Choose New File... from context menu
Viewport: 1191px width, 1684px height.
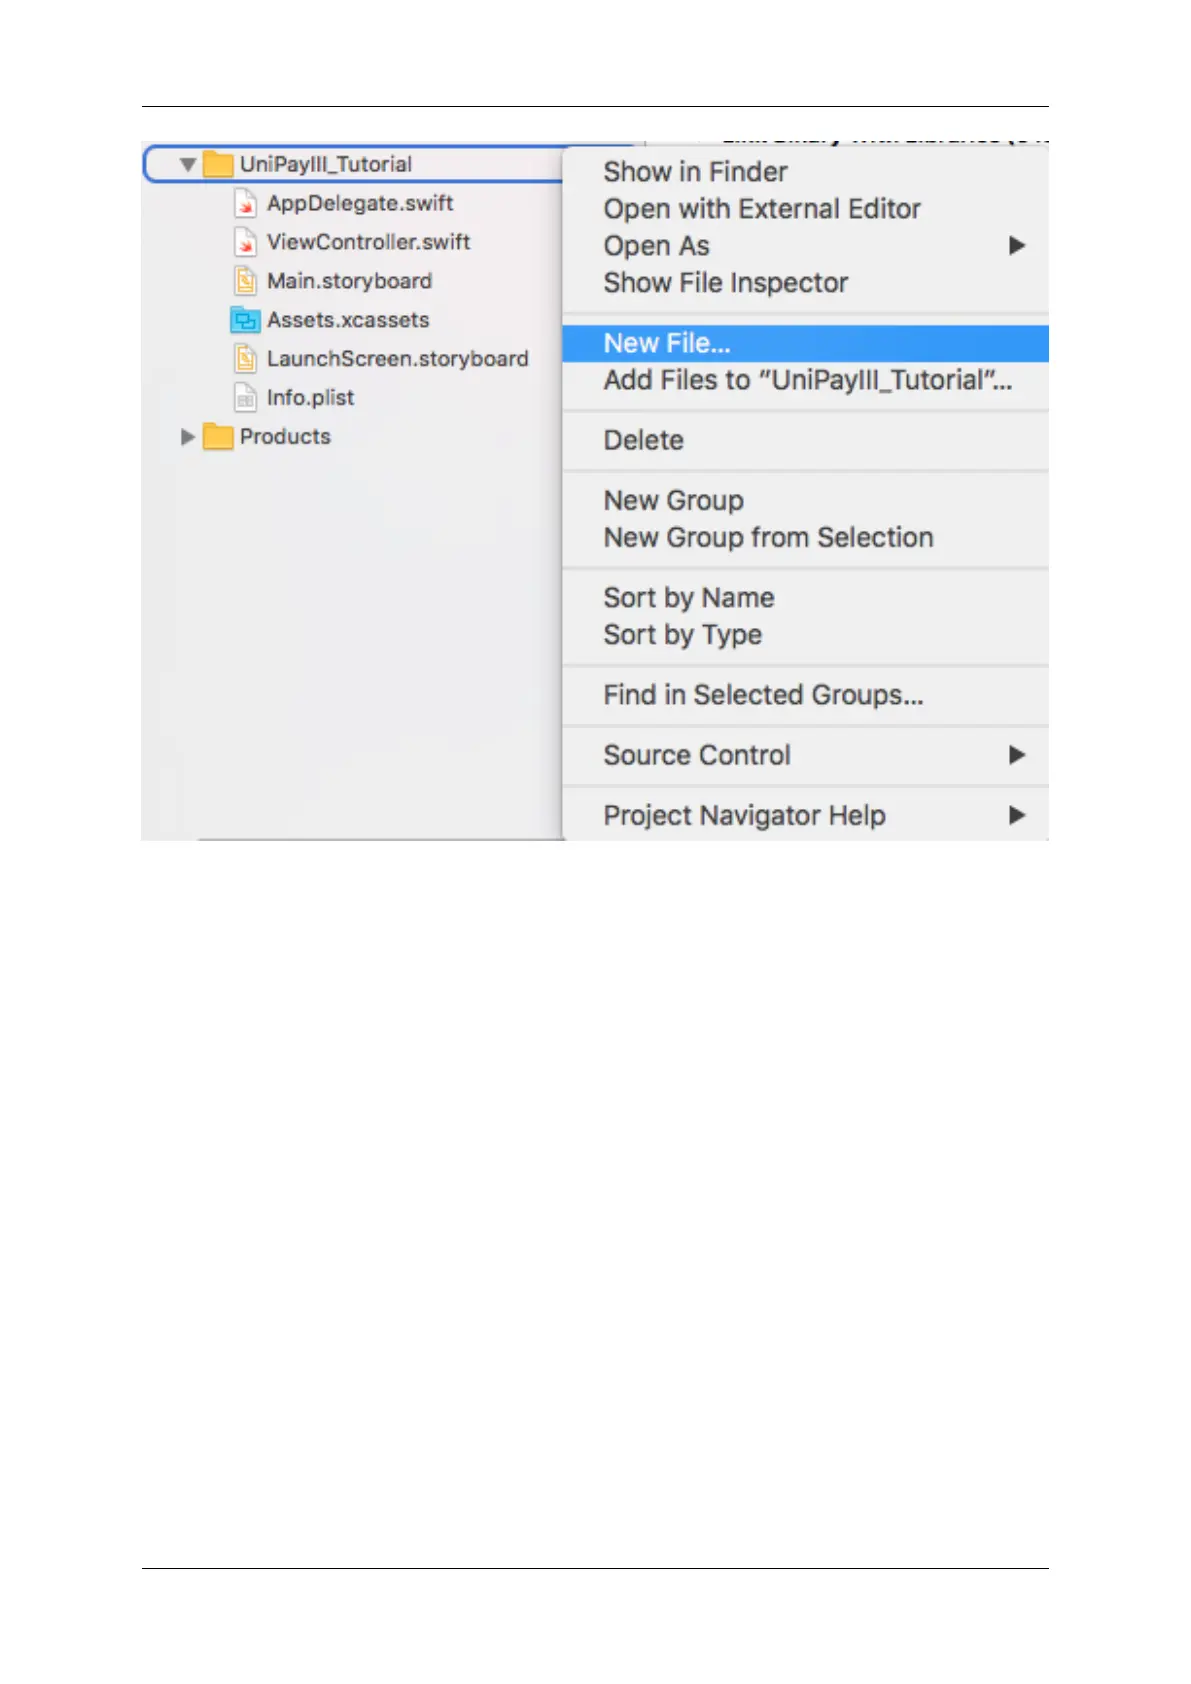[667, 343]
